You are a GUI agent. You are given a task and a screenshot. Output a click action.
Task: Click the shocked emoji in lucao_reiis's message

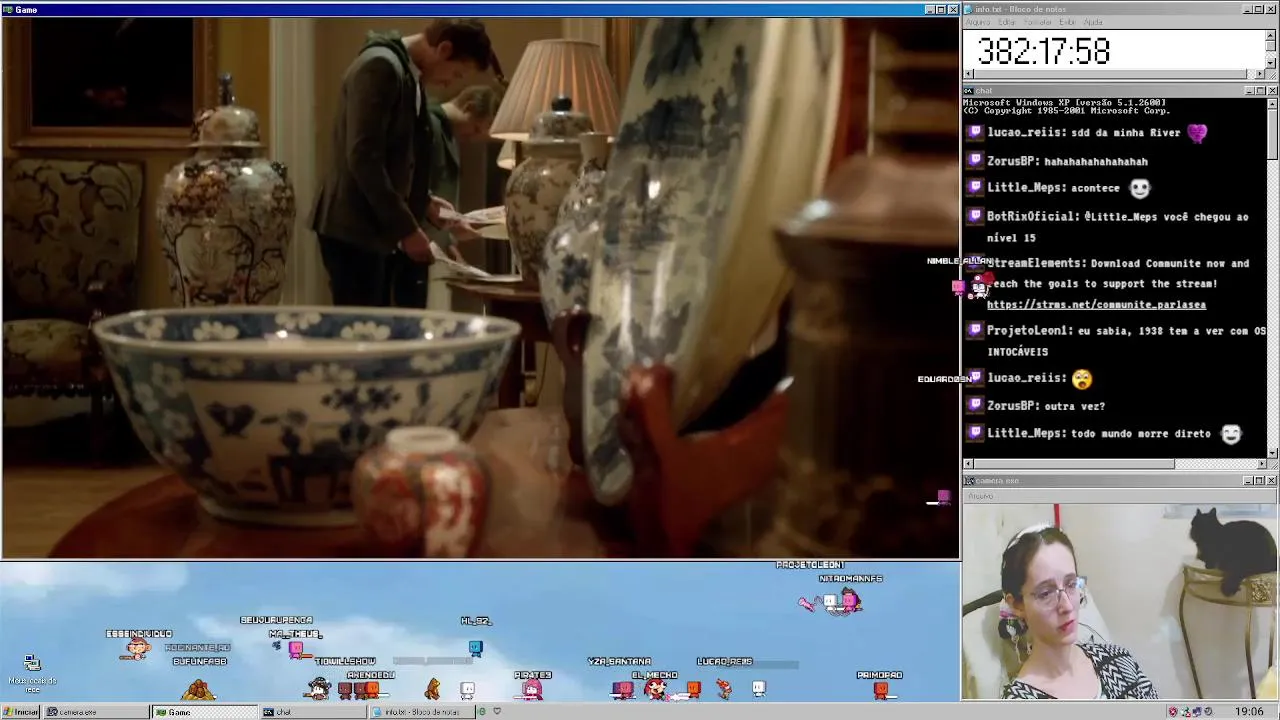click(1081, 379)
